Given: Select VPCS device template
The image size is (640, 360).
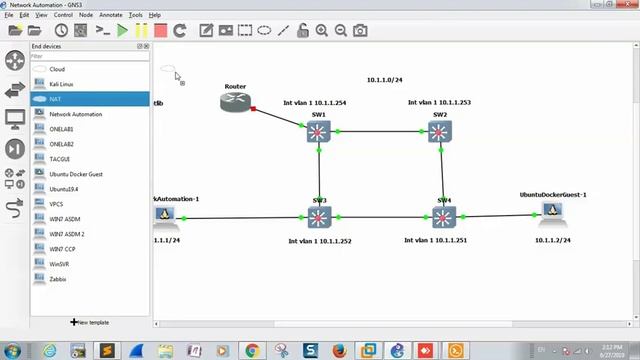Looking at the screenshot, I should [x=90, y=204].
